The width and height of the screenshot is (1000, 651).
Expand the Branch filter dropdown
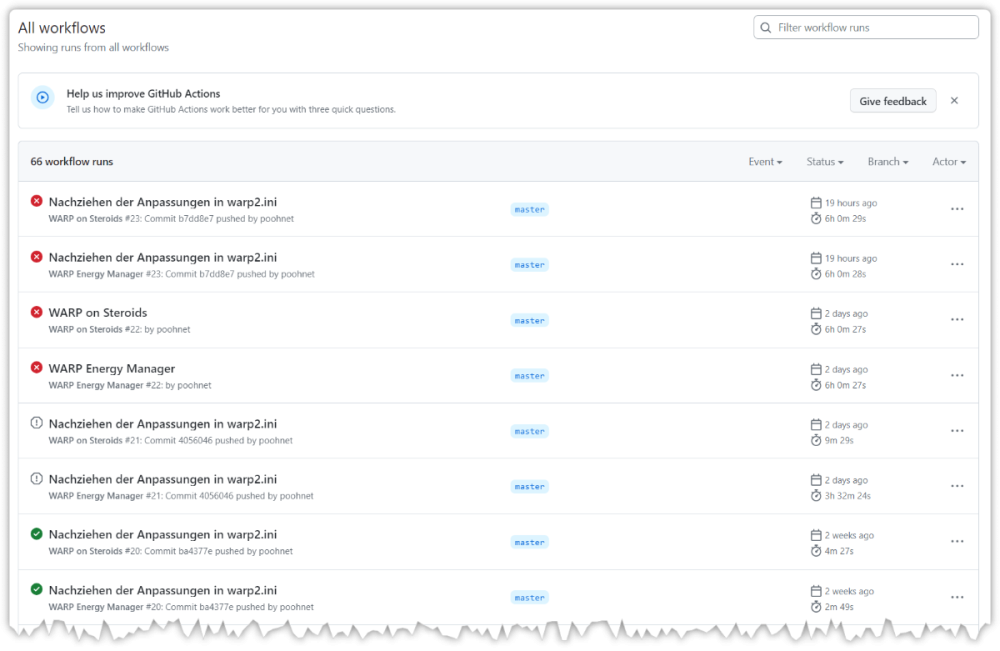click(887, 162)
